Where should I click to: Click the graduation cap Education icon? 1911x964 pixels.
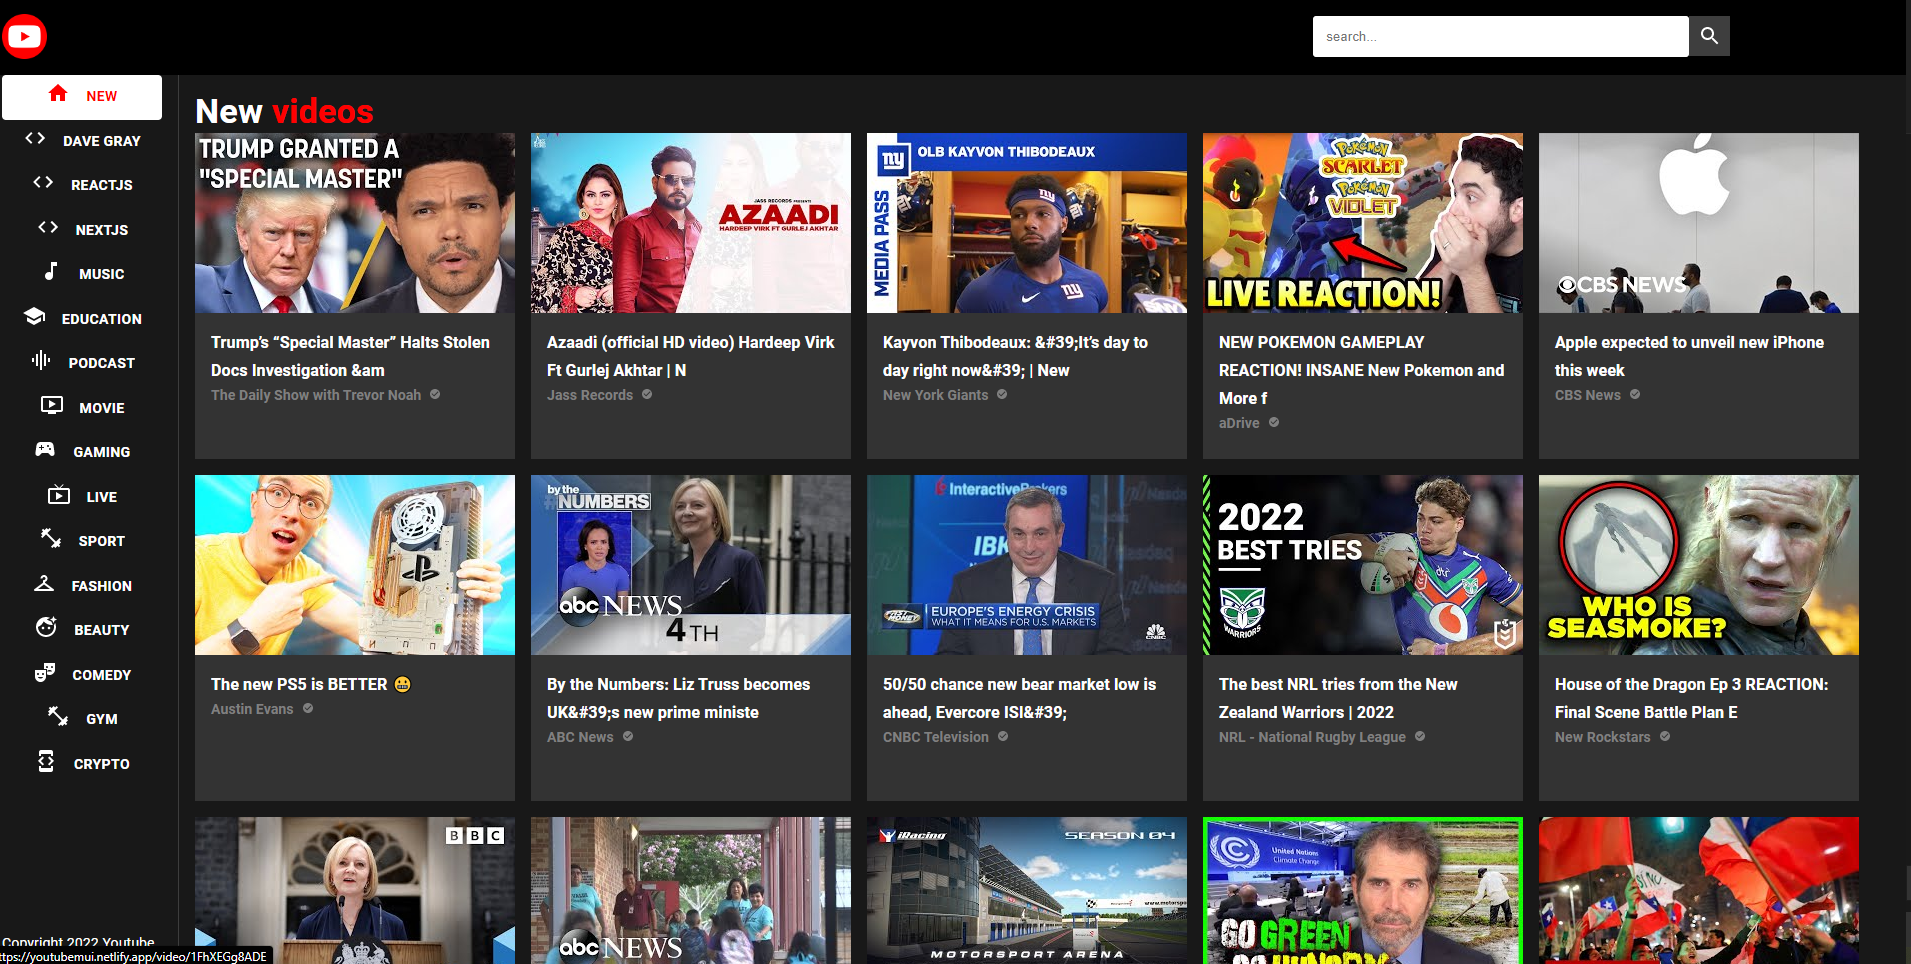click(x=34, y=316)
